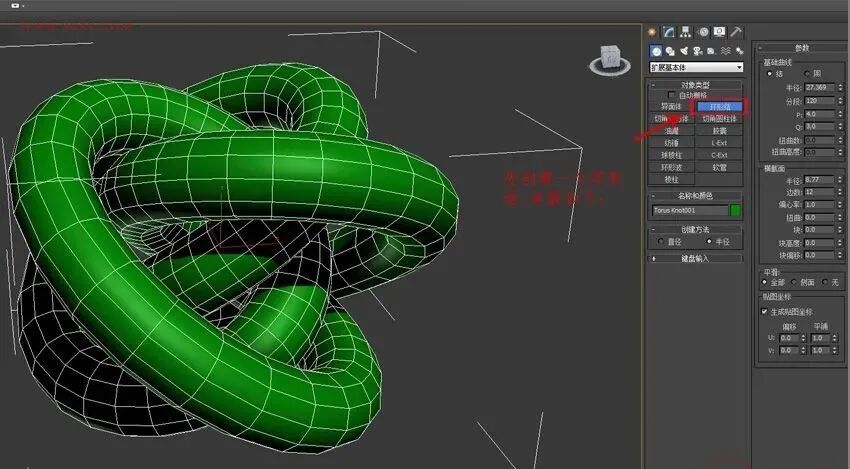Expand the 键盘输入 rollout
The image size is (850, 469).
(695, 259)
